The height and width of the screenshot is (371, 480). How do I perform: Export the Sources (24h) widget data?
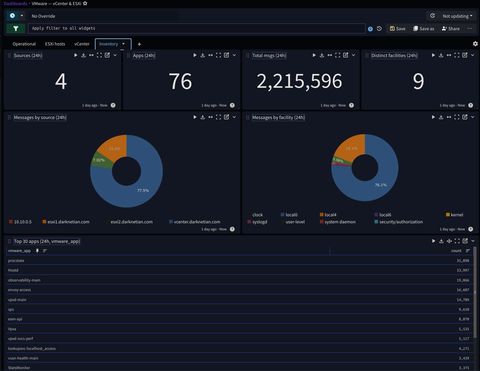pos(83,55)
